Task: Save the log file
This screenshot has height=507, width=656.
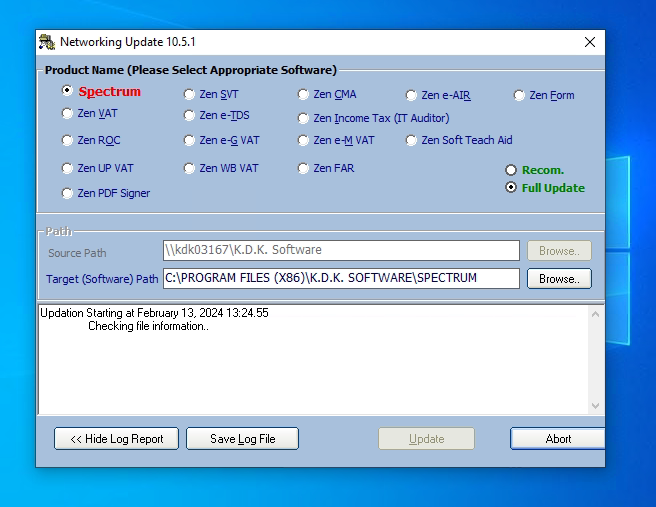Action: (243, 438)
